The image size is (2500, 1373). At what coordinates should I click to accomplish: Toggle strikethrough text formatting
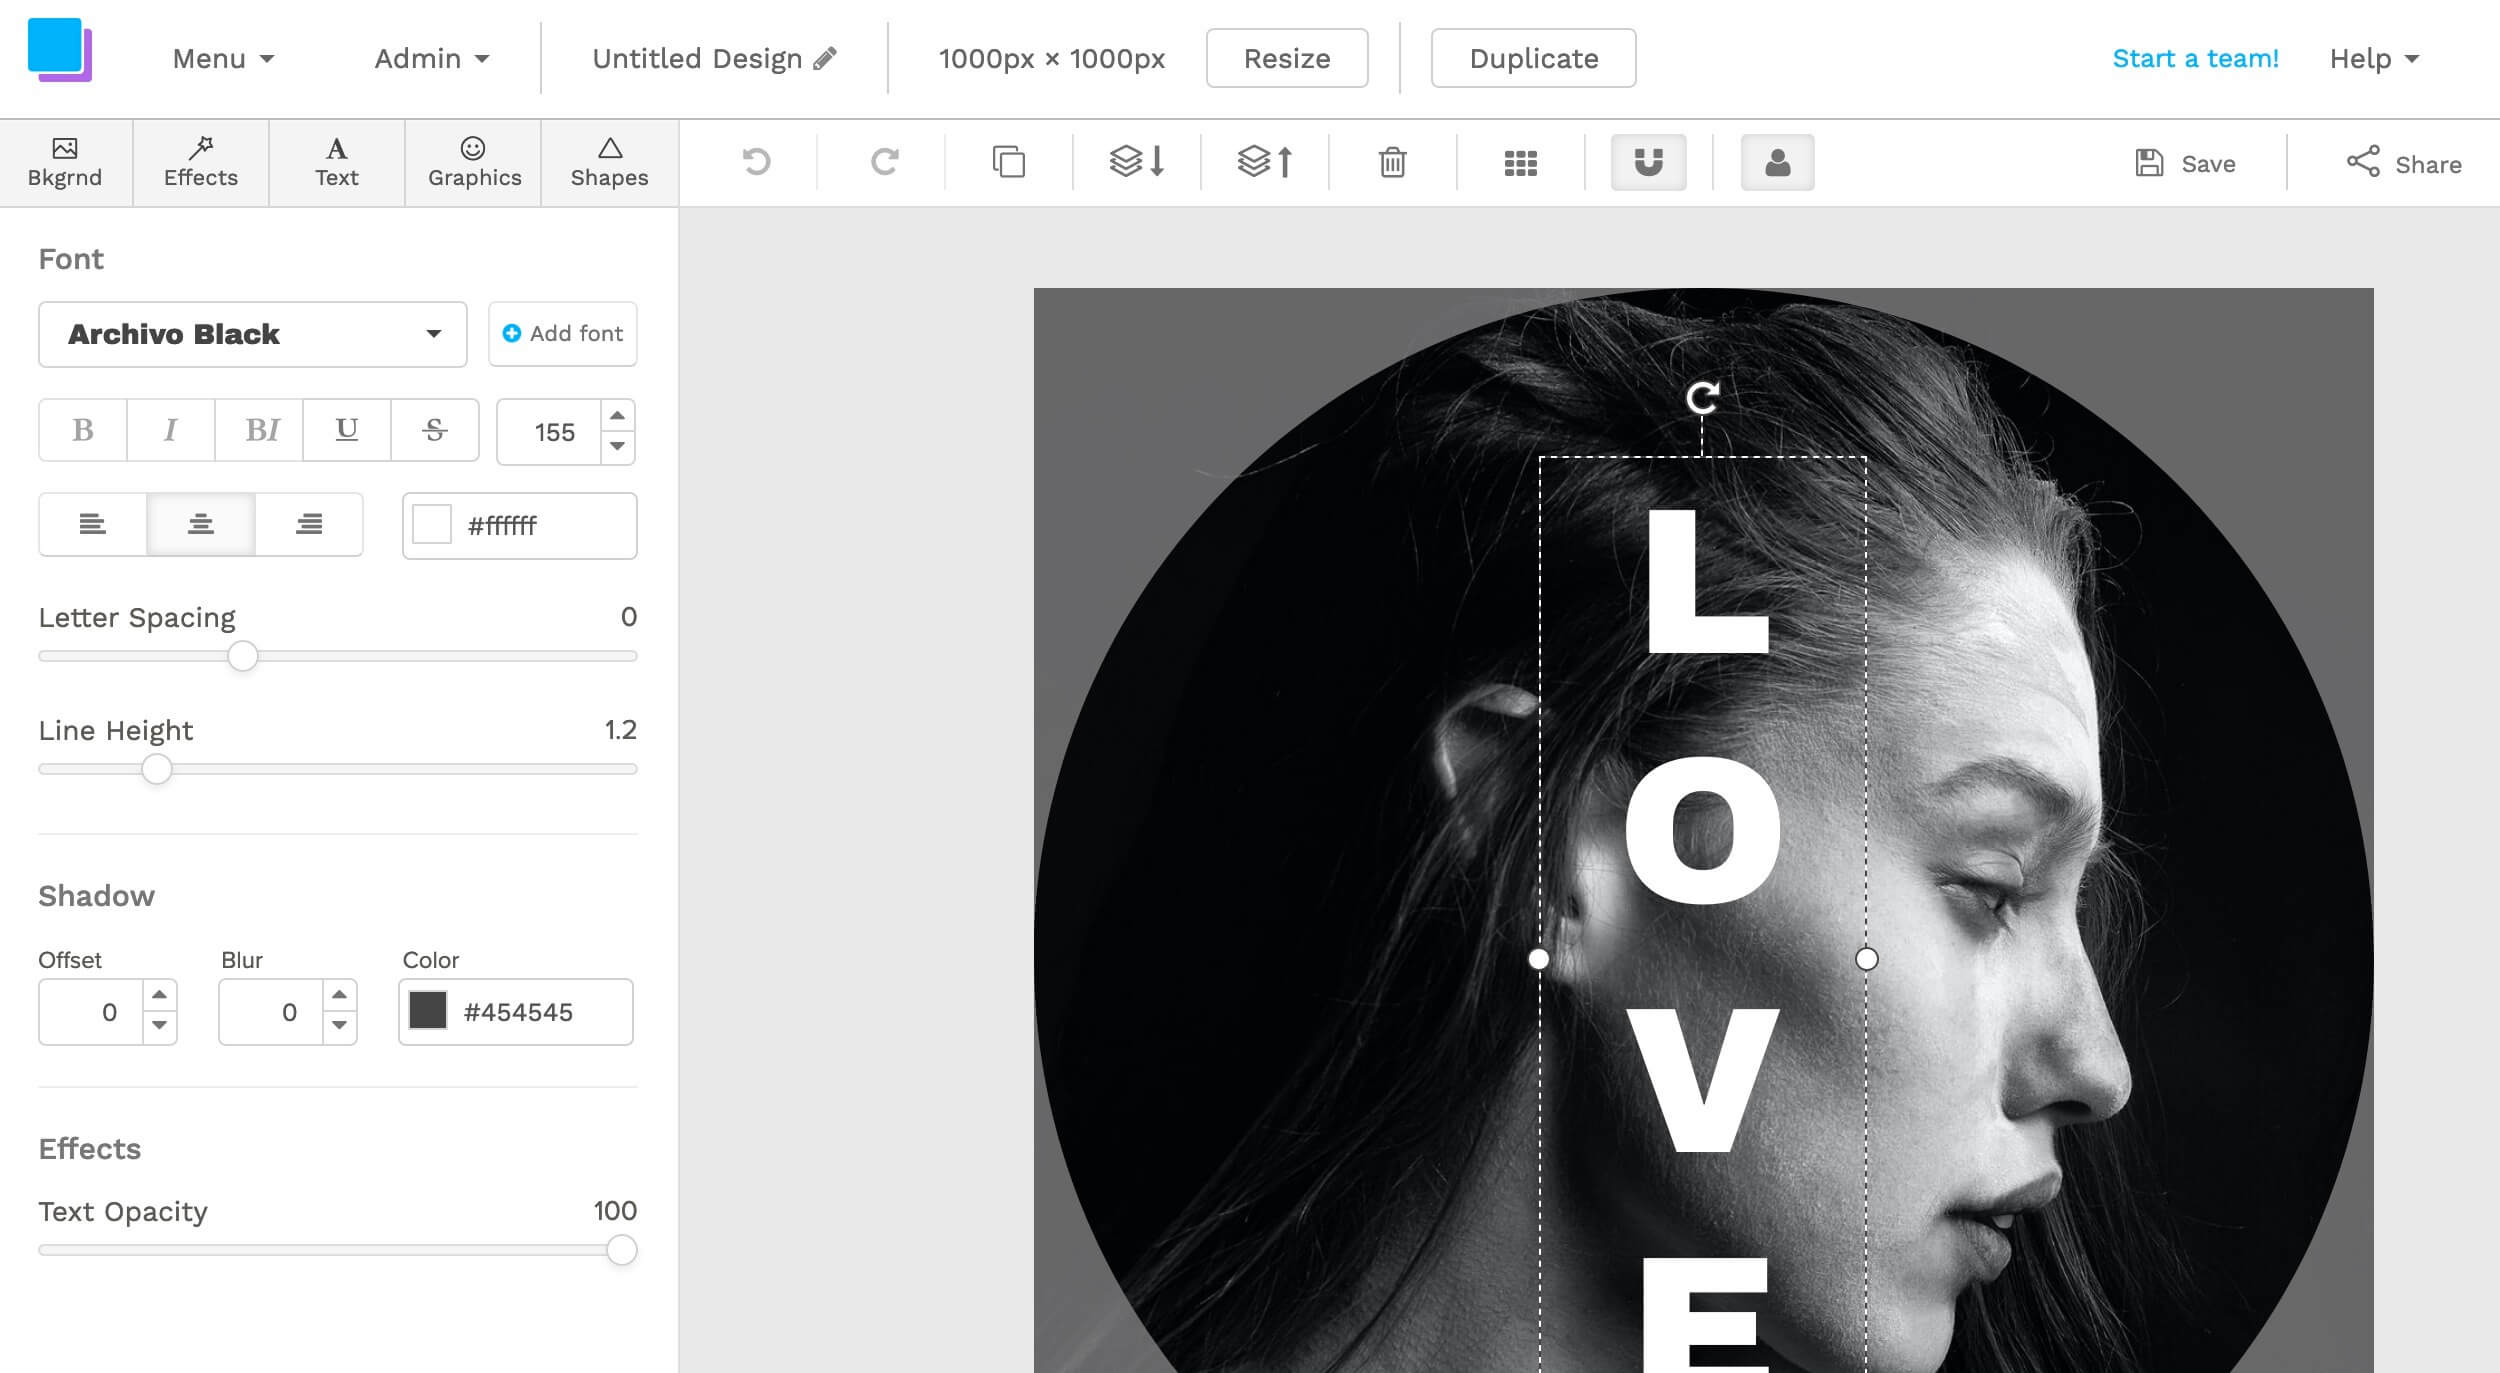(434, 429)
